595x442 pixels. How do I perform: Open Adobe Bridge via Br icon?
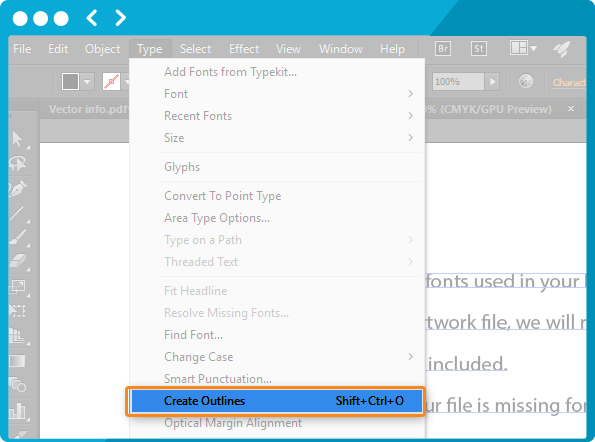click(442, 49)
